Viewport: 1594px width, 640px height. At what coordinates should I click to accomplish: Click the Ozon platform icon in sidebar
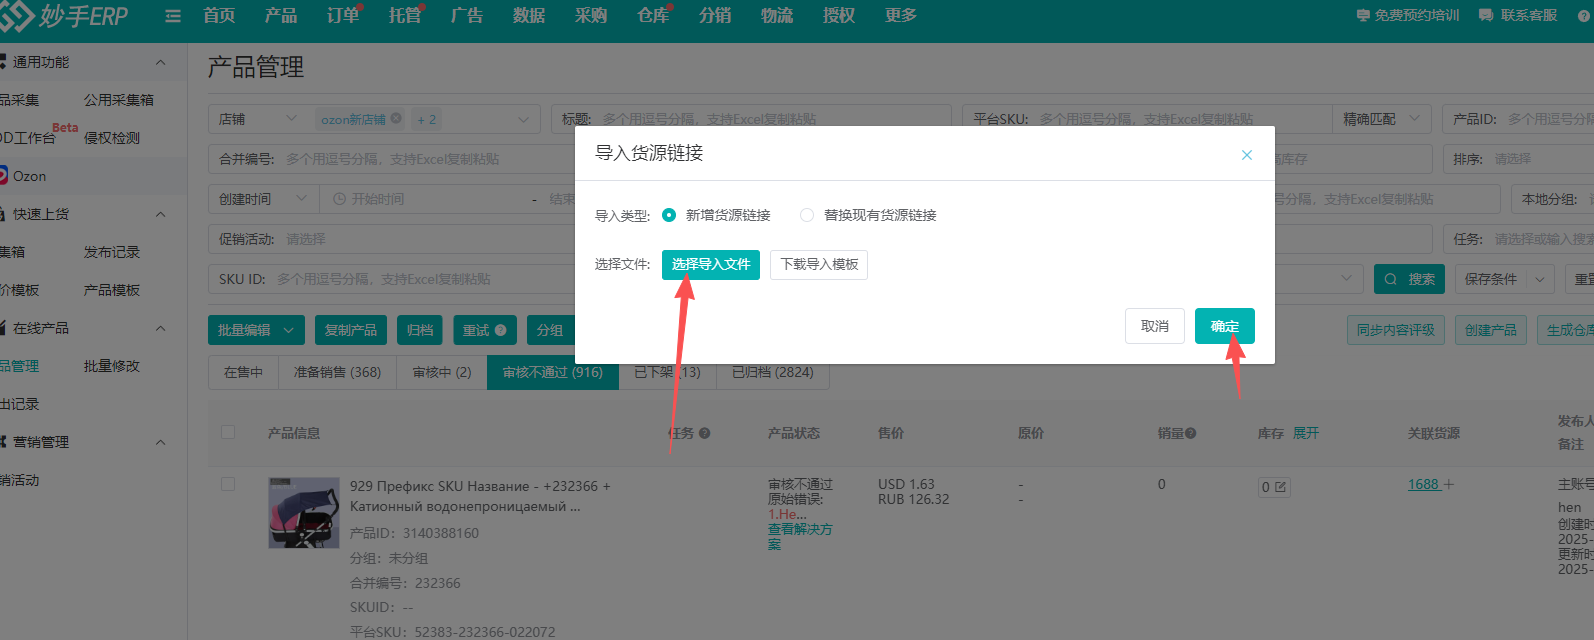tap(4, 176)
